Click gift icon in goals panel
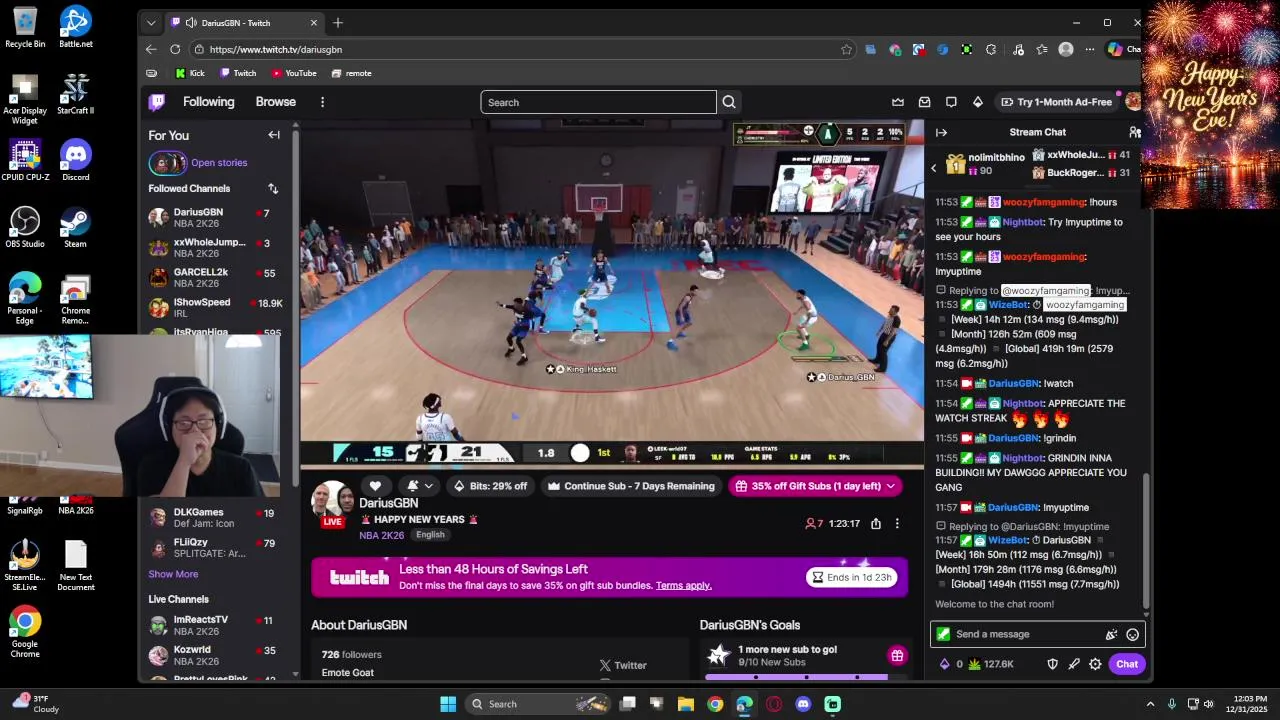1280x720 pixels. click(897, 656)
